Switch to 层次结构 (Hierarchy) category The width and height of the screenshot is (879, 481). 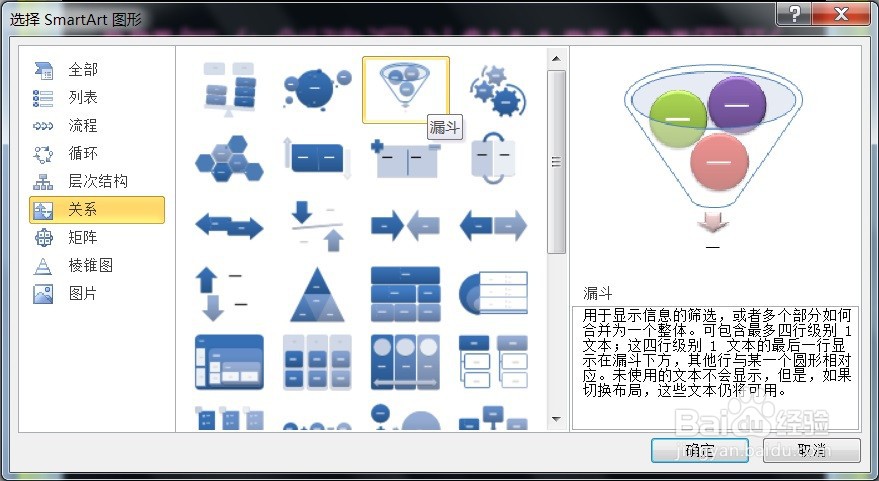click(97, 182)
